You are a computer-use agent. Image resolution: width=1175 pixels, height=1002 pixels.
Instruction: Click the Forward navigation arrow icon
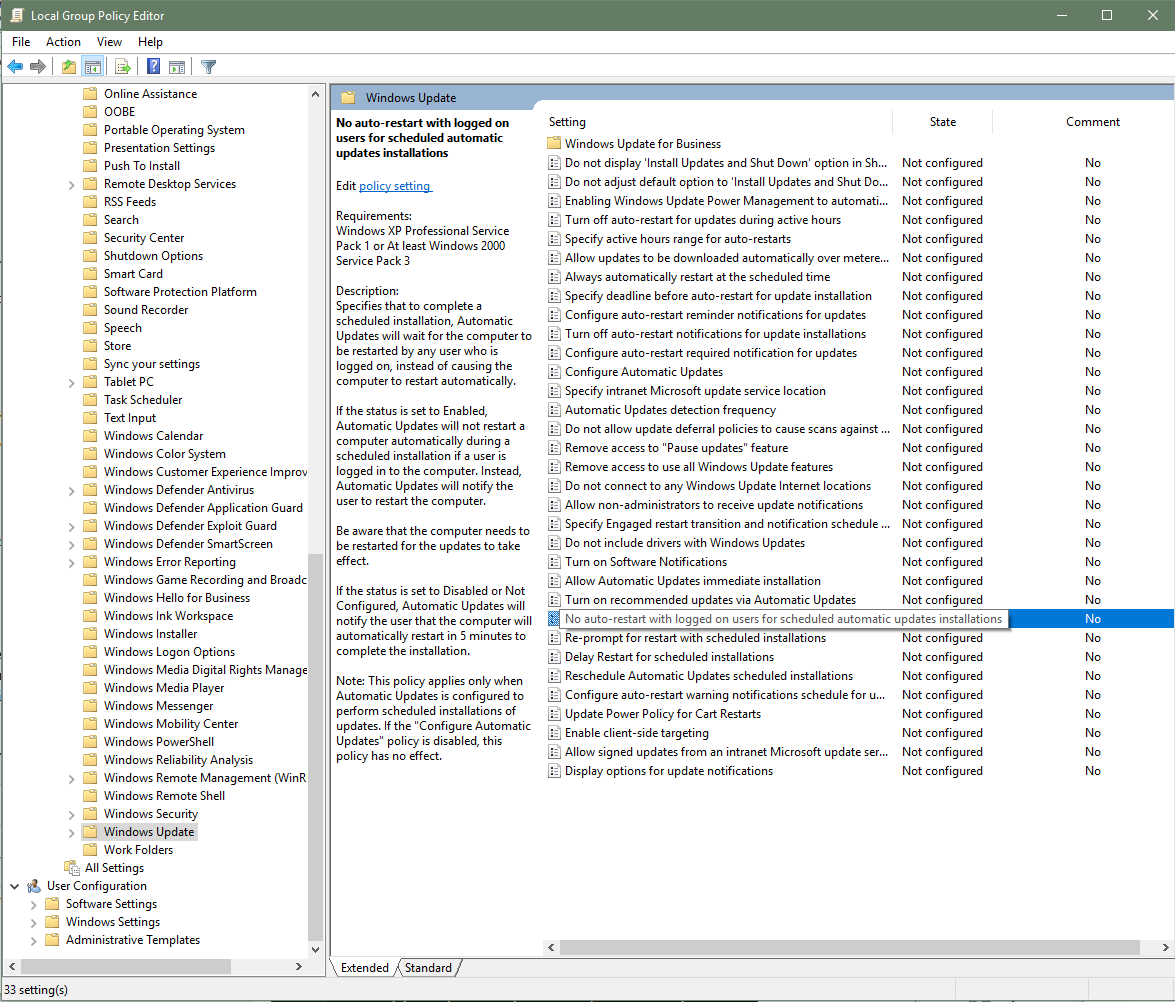tap(38, 66)
